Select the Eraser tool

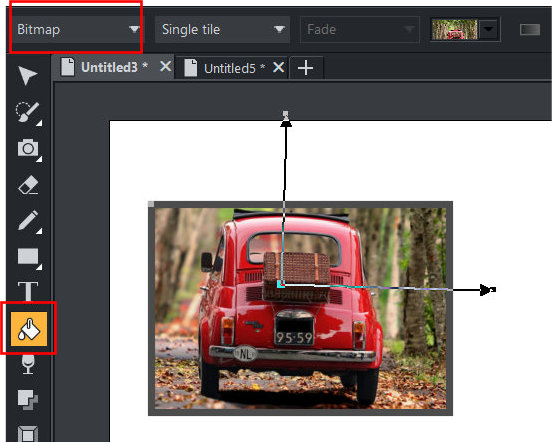[x=28, y=184]
